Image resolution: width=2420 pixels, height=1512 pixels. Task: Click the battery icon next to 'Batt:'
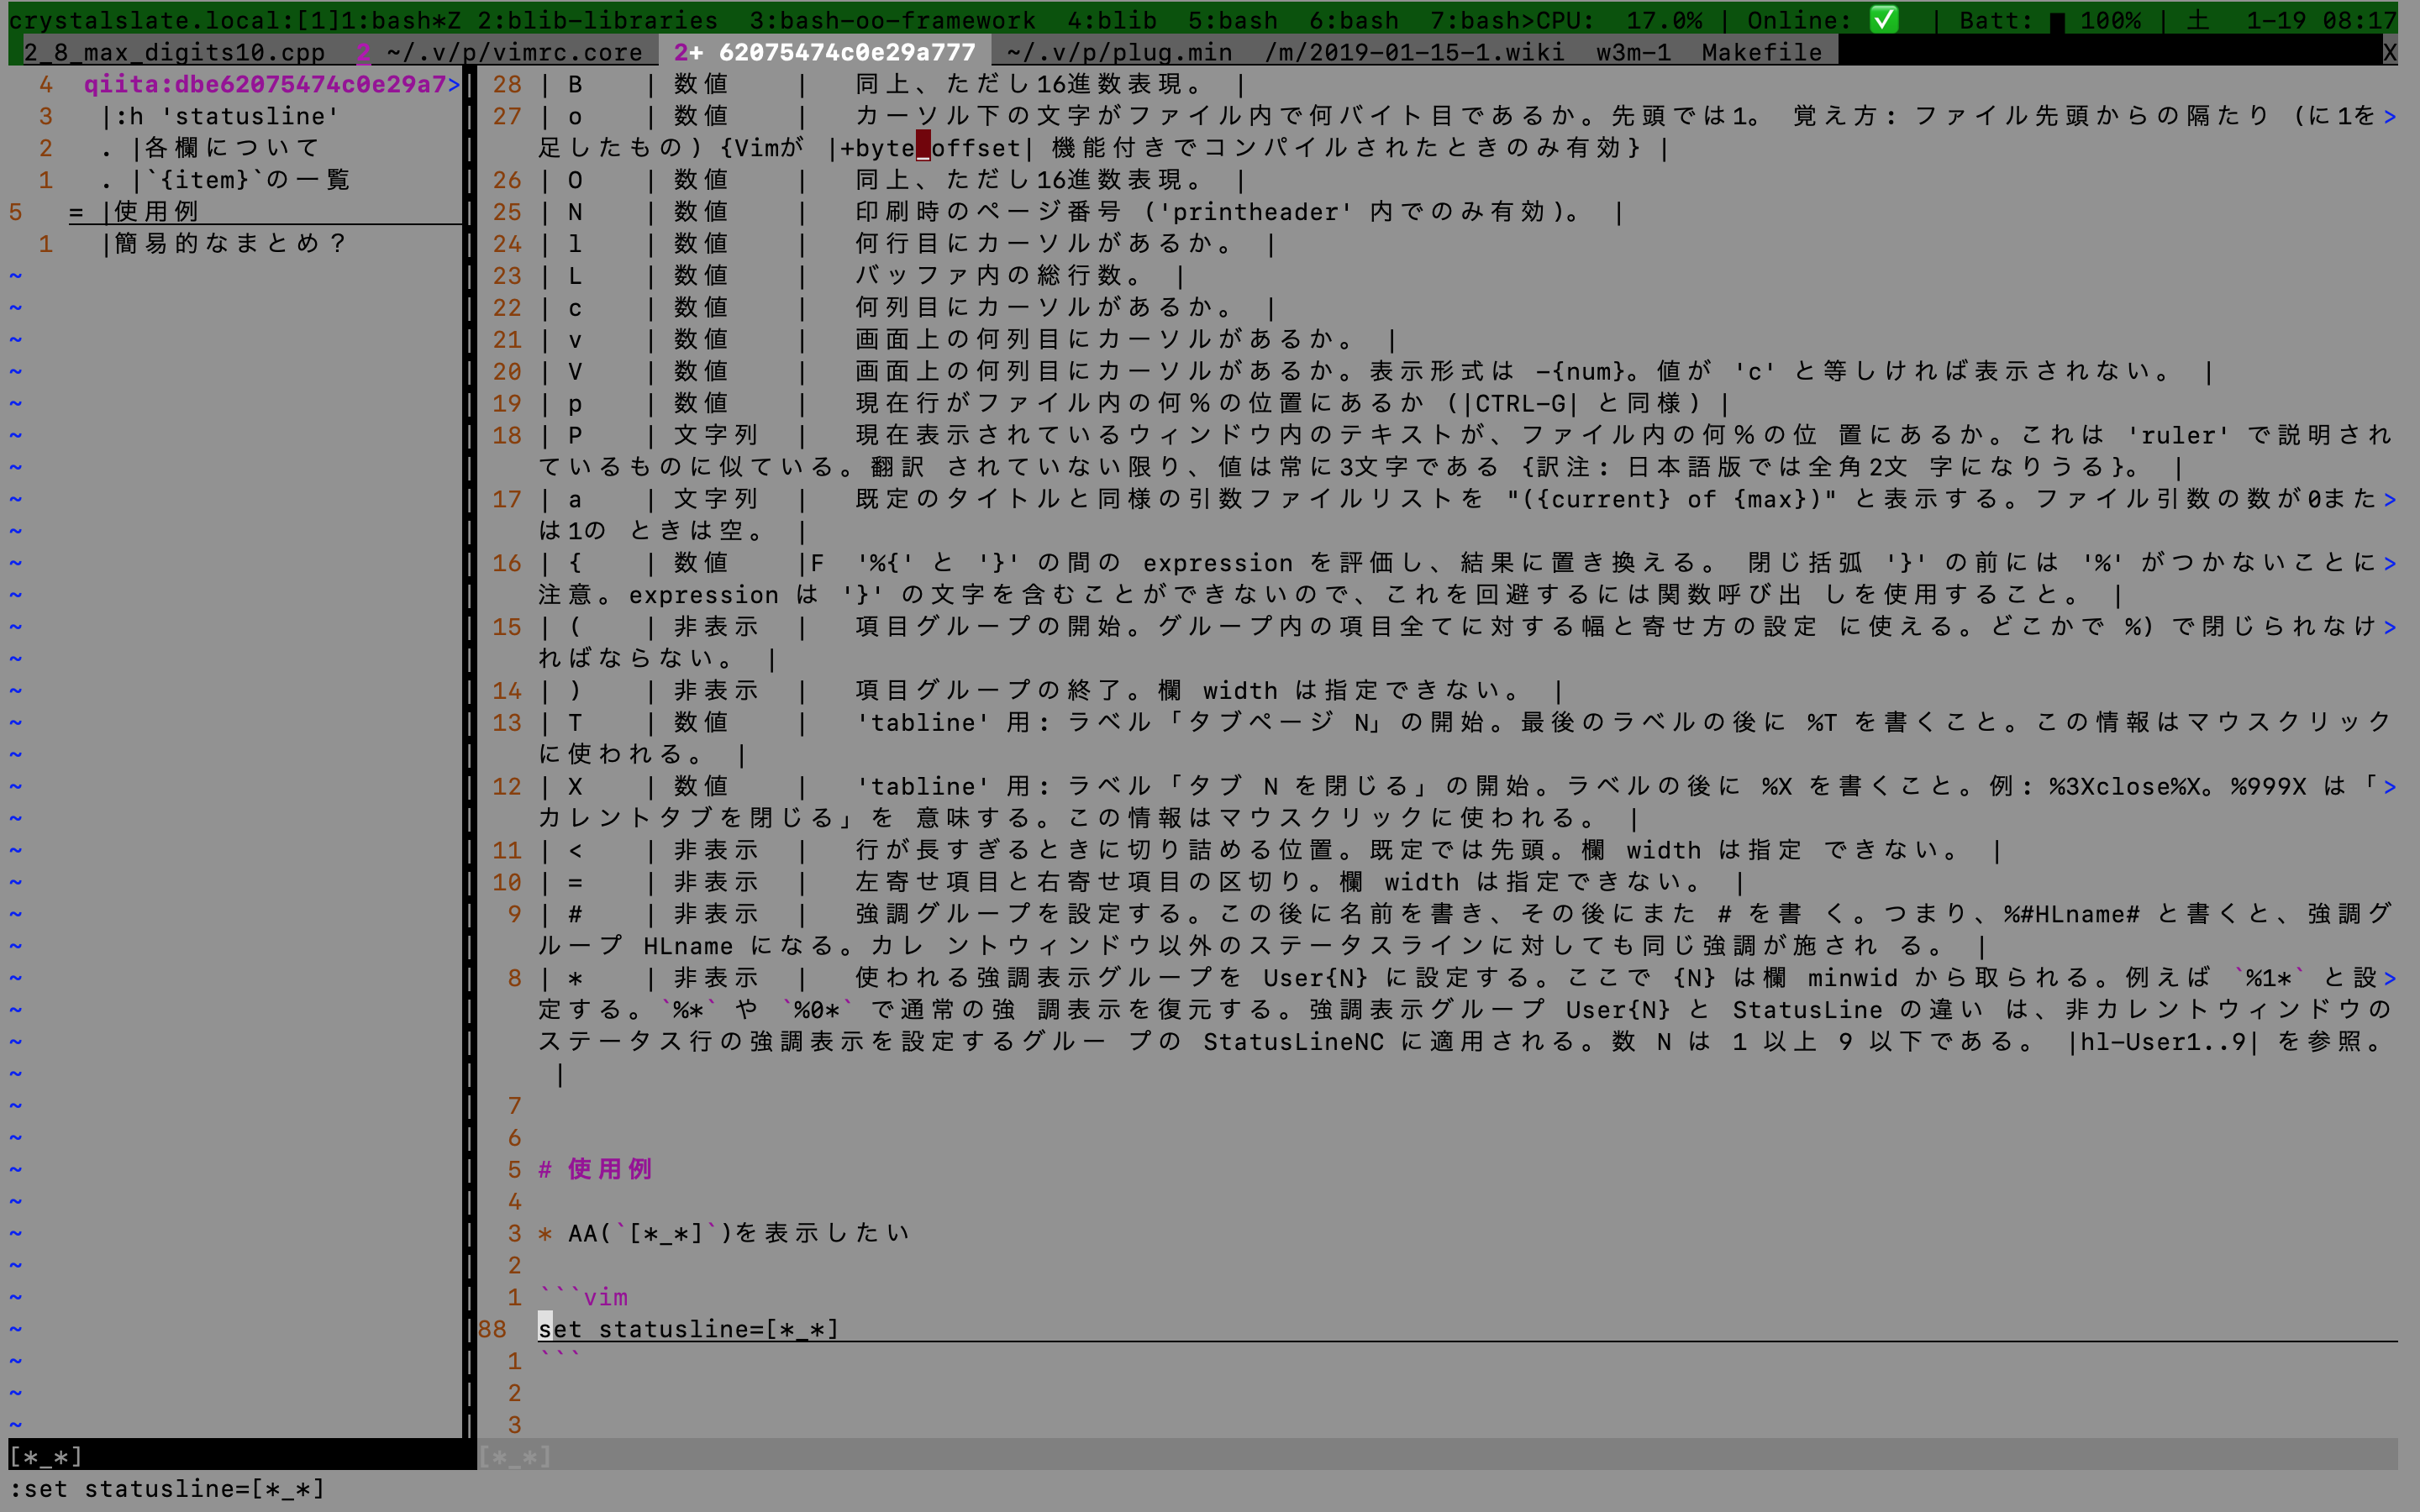click(x=2057, y=19)
